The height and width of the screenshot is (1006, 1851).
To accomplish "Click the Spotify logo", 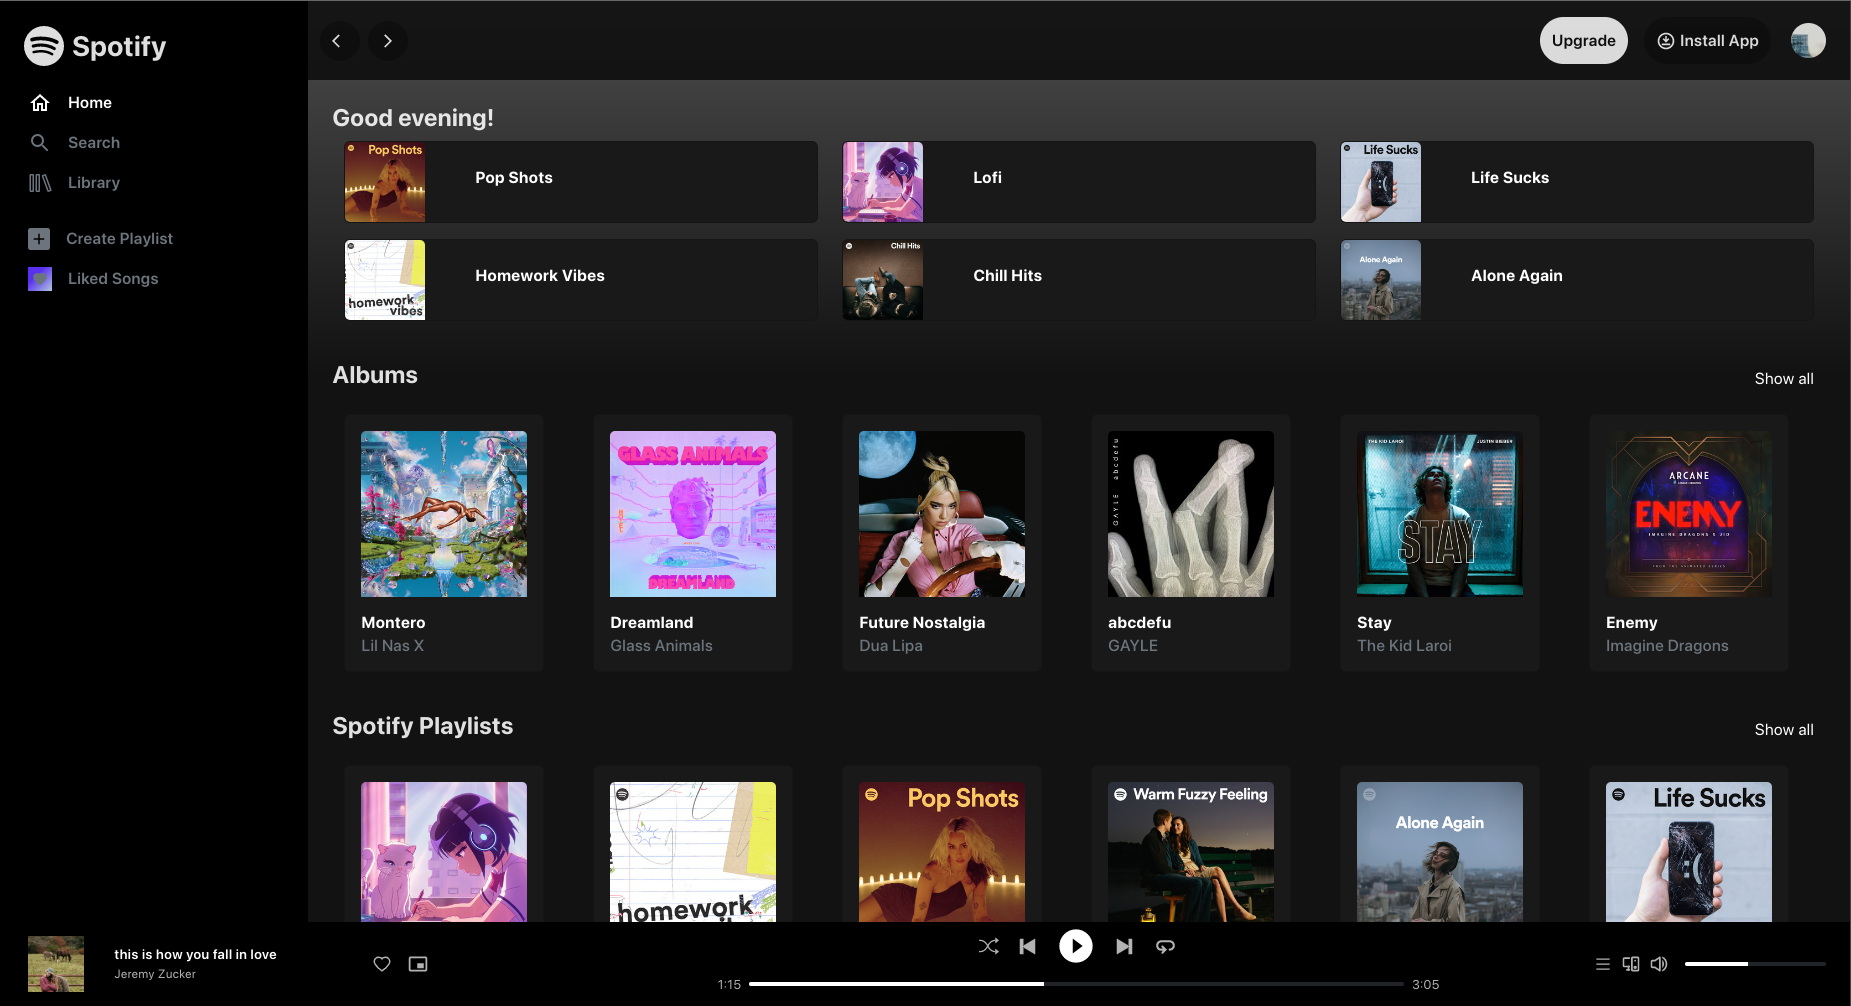I will (x=94, y=45).
